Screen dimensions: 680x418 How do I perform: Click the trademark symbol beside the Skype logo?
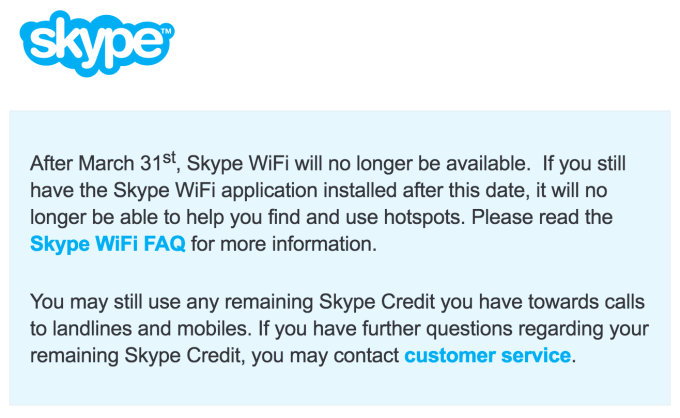pos(166,32)
